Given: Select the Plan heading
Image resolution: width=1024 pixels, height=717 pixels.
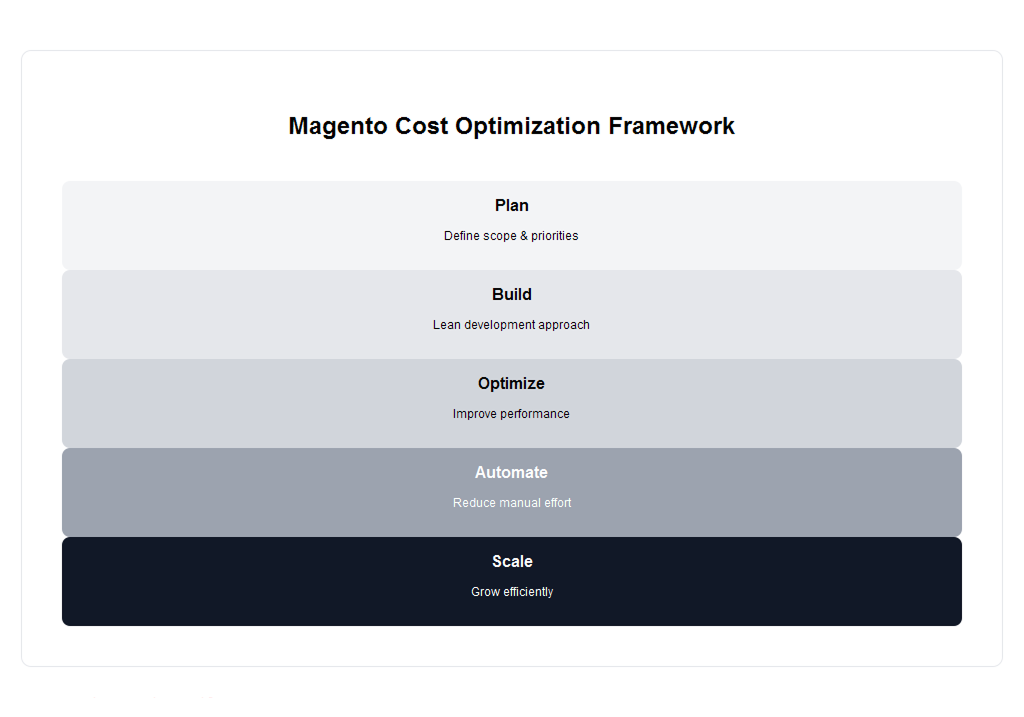Looking at the screenshot, I should coord(511,205).
